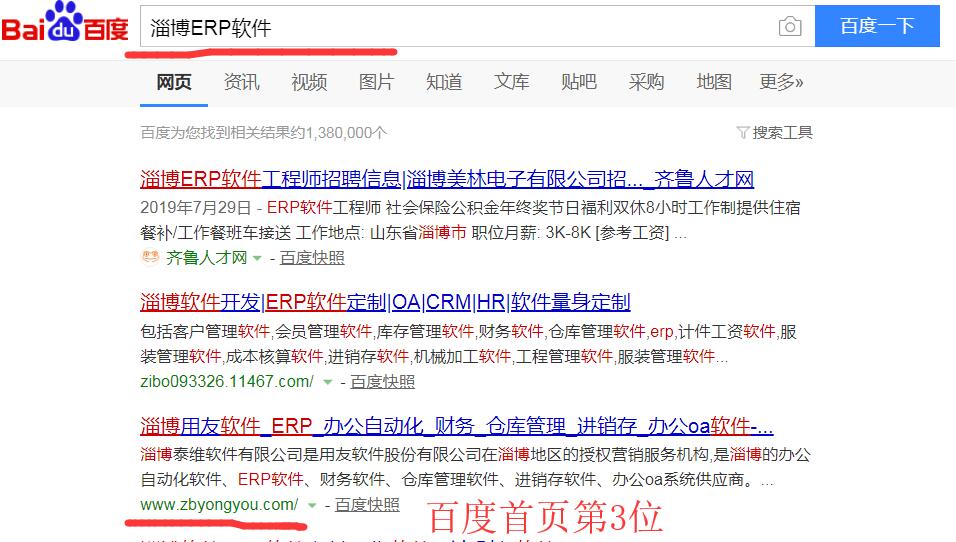Click the zibo093326.11467.com URL
Screen dimensions: 956x542
[x=227, y=382]
